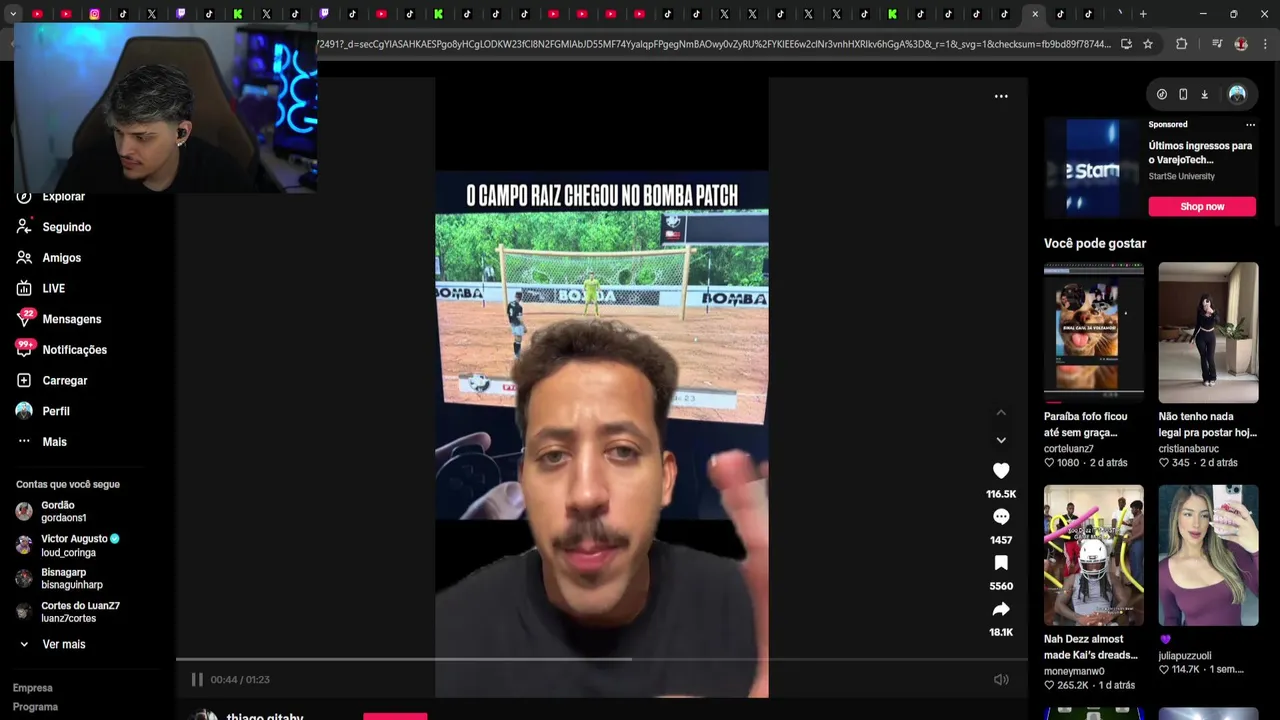
Task: Open Bisnagarp bisnaguinharp account
Action: (60, 578)
